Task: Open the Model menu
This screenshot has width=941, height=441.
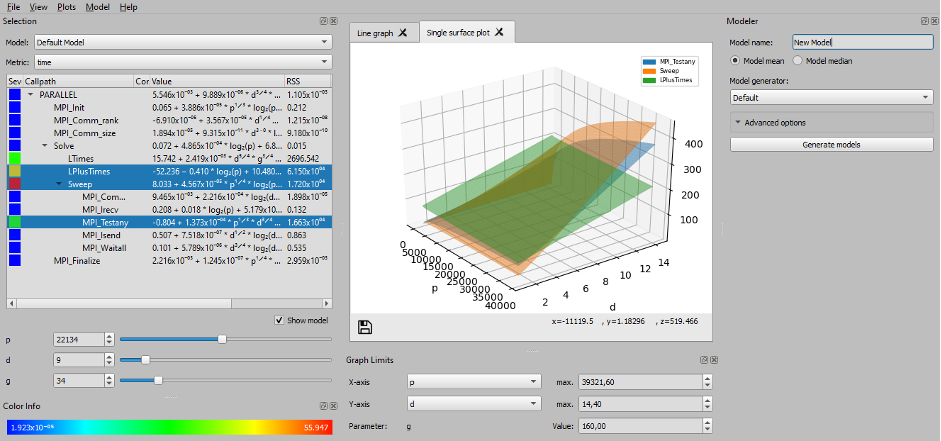Action: click(x=97, y=7)
